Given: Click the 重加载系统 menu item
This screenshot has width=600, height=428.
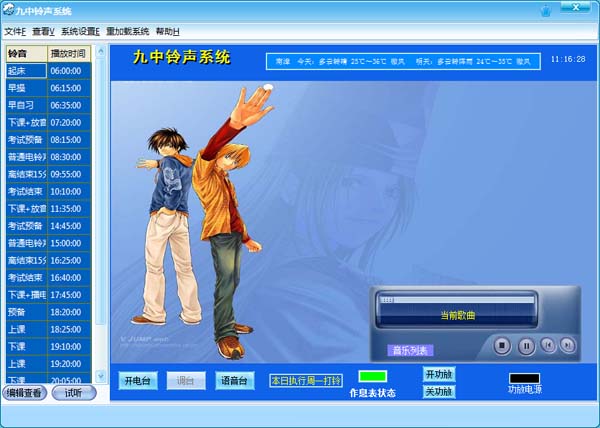Looking at the screenshot, I should (x=127, y=32).
